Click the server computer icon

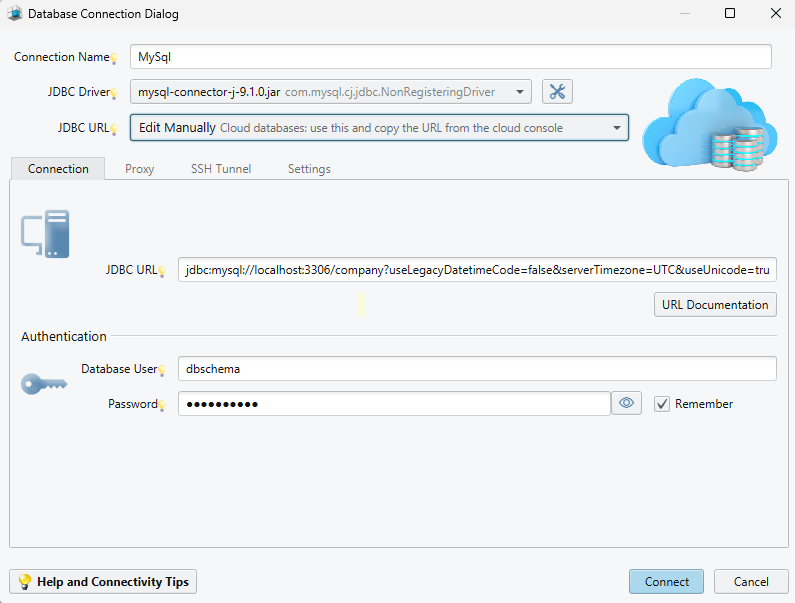click(x=45, y=234)
